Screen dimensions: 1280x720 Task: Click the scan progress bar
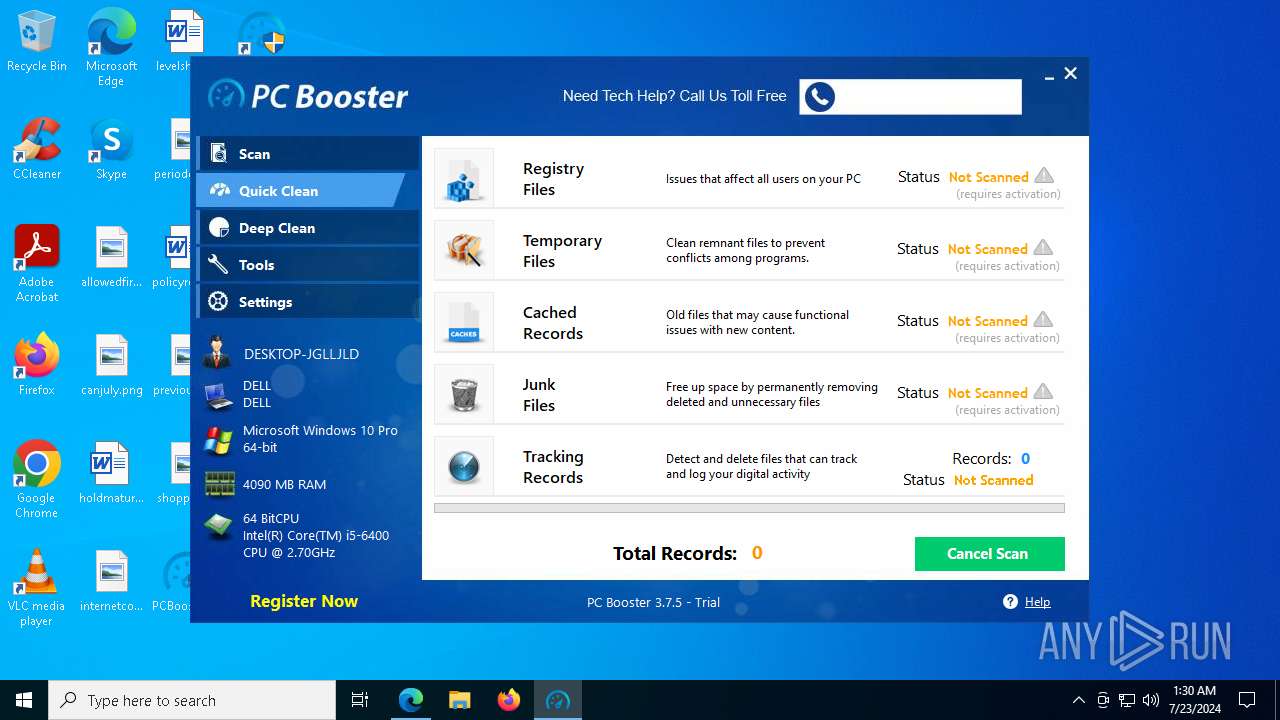pos(749,508)
